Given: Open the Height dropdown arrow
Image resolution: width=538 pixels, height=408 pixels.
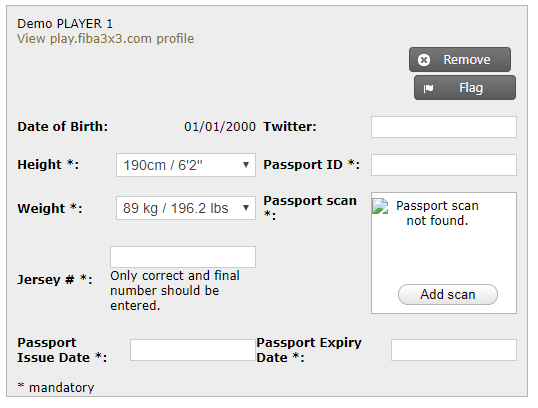Looking at the screenshot, I should coord(246,165).
